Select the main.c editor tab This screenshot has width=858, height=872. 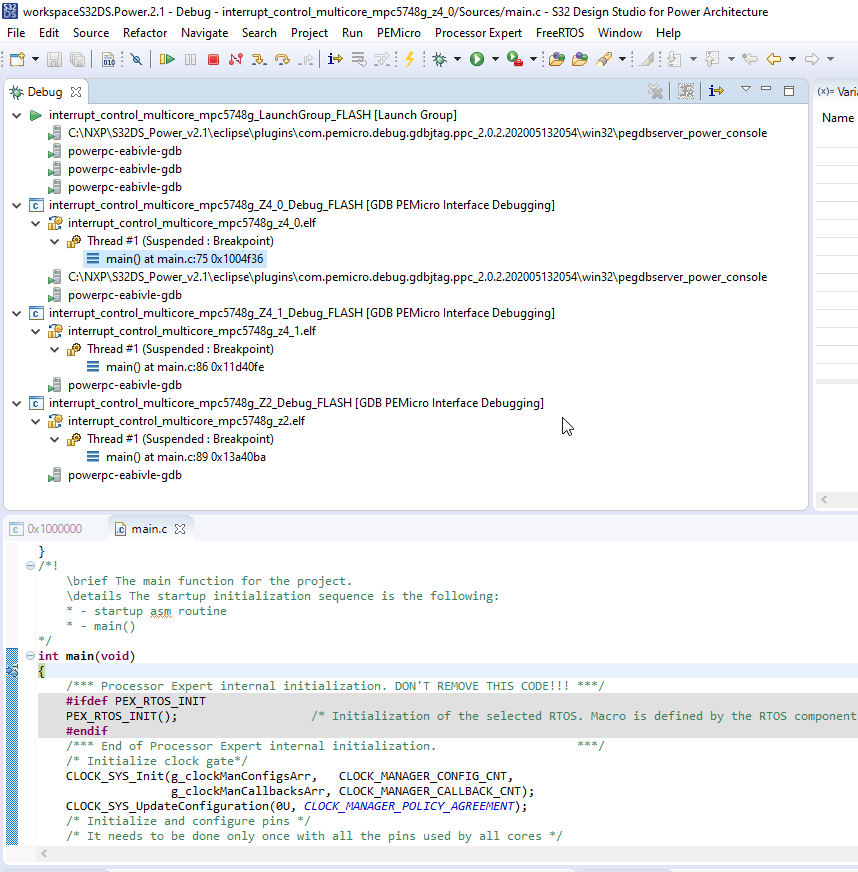pos(149,529)
